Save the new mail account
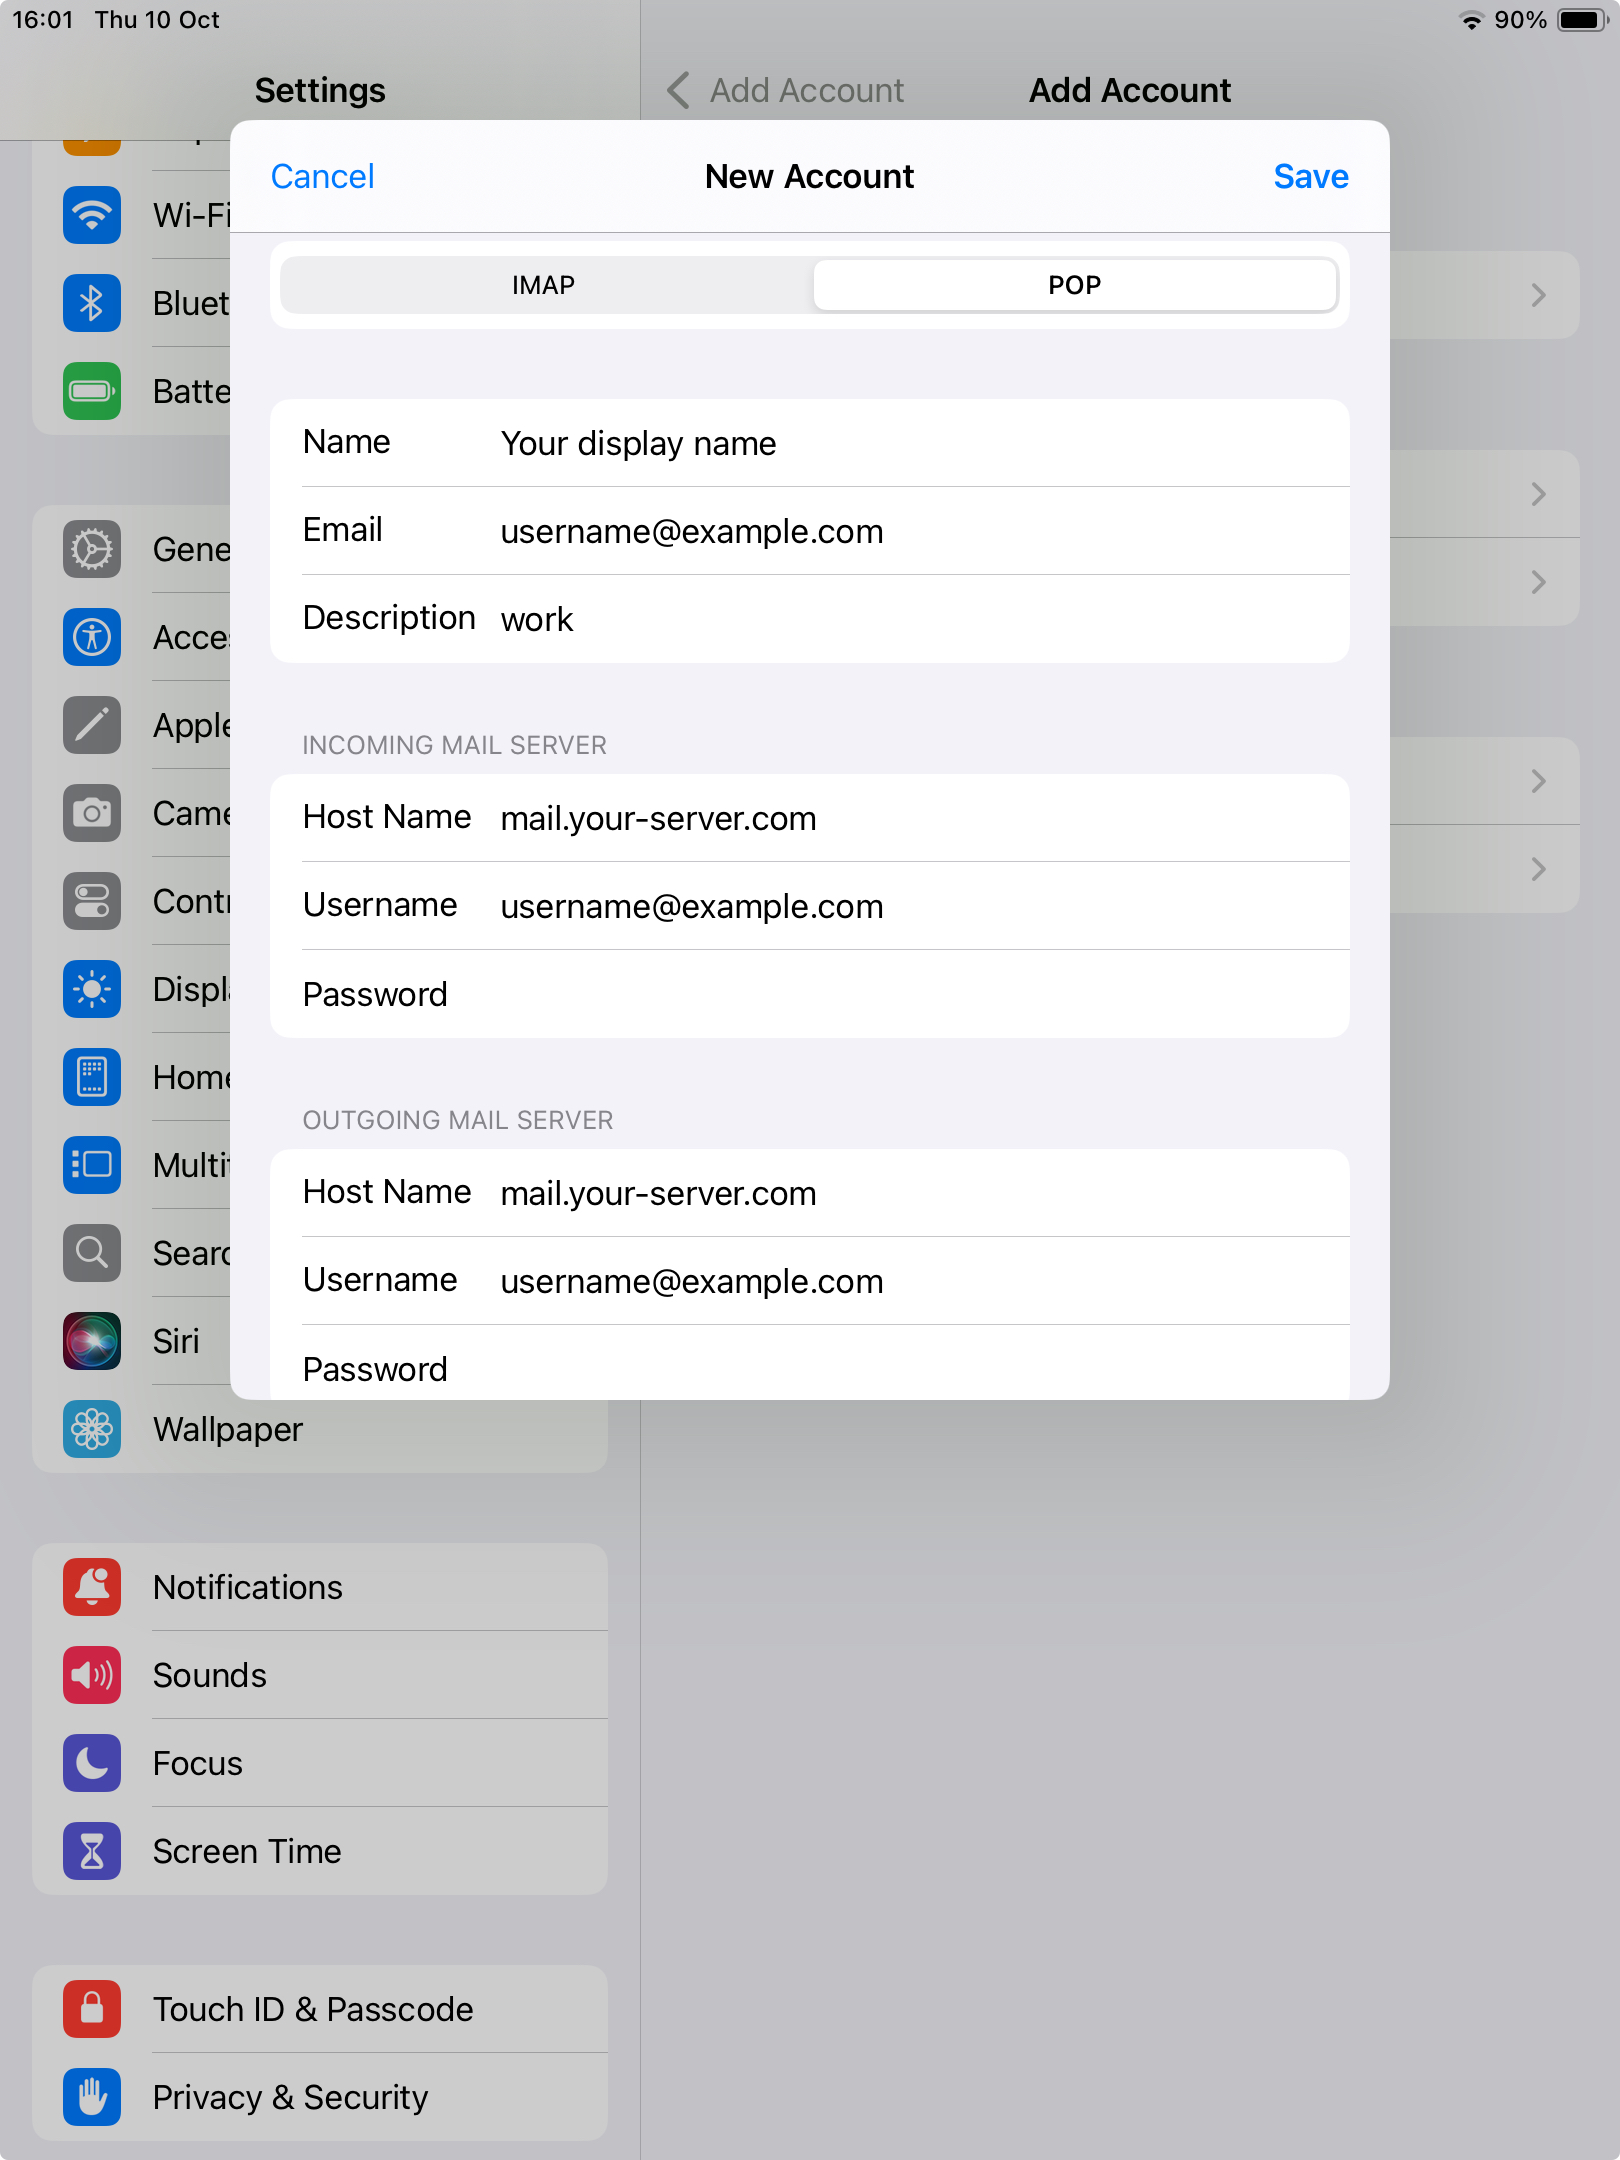The width and height of the screenshot is (1620, 2160). click(x=1311, y=176)
